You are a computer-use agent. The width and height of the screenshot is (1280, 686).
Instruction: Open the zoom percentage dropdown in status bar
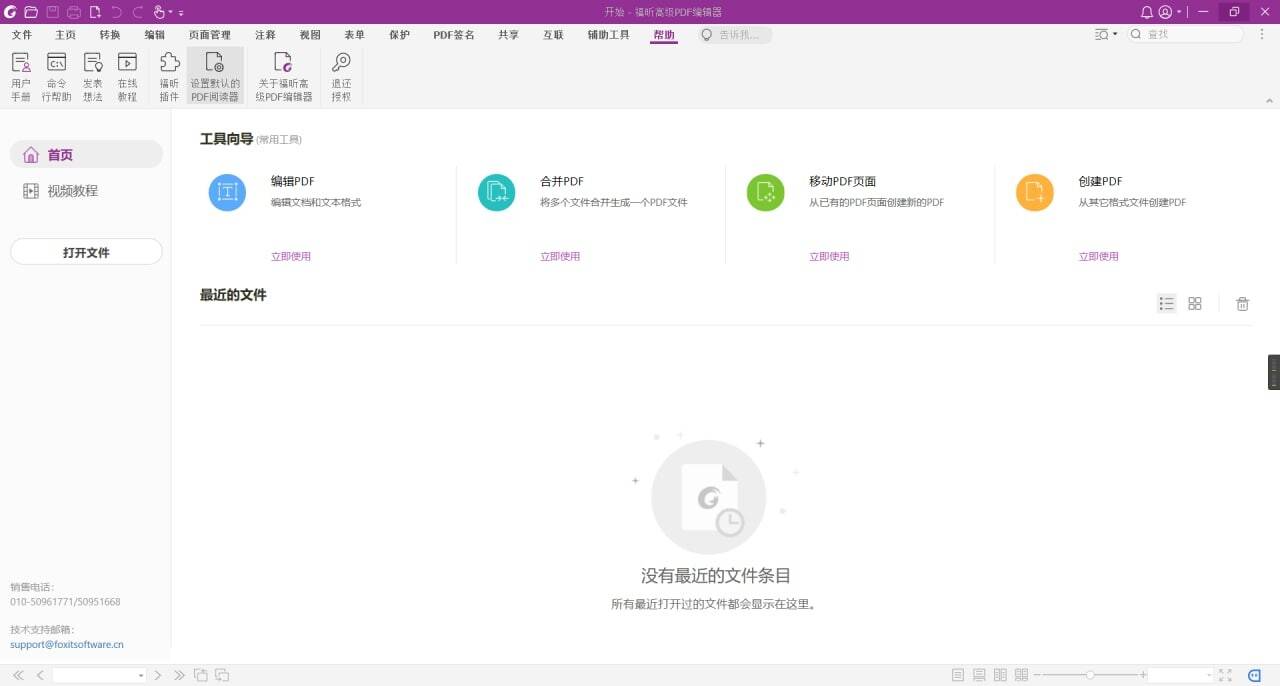[x=1209, y=676]
